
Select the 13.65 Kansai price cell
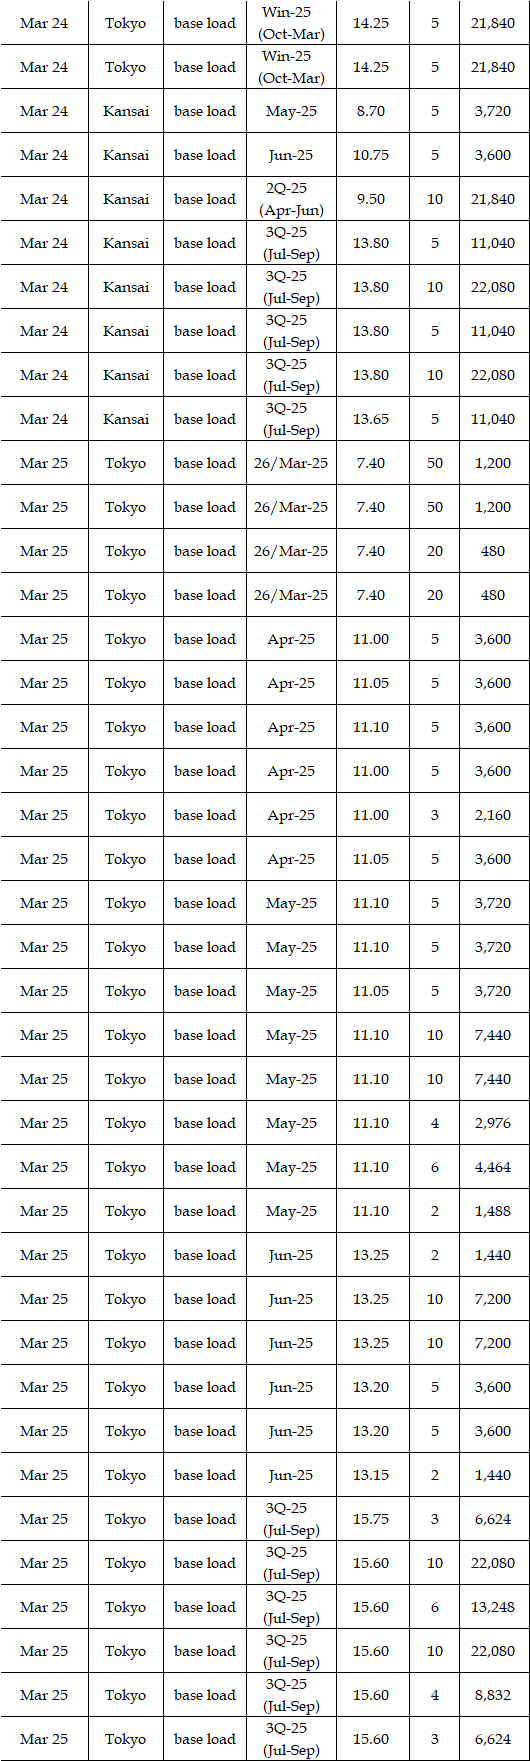371,419
